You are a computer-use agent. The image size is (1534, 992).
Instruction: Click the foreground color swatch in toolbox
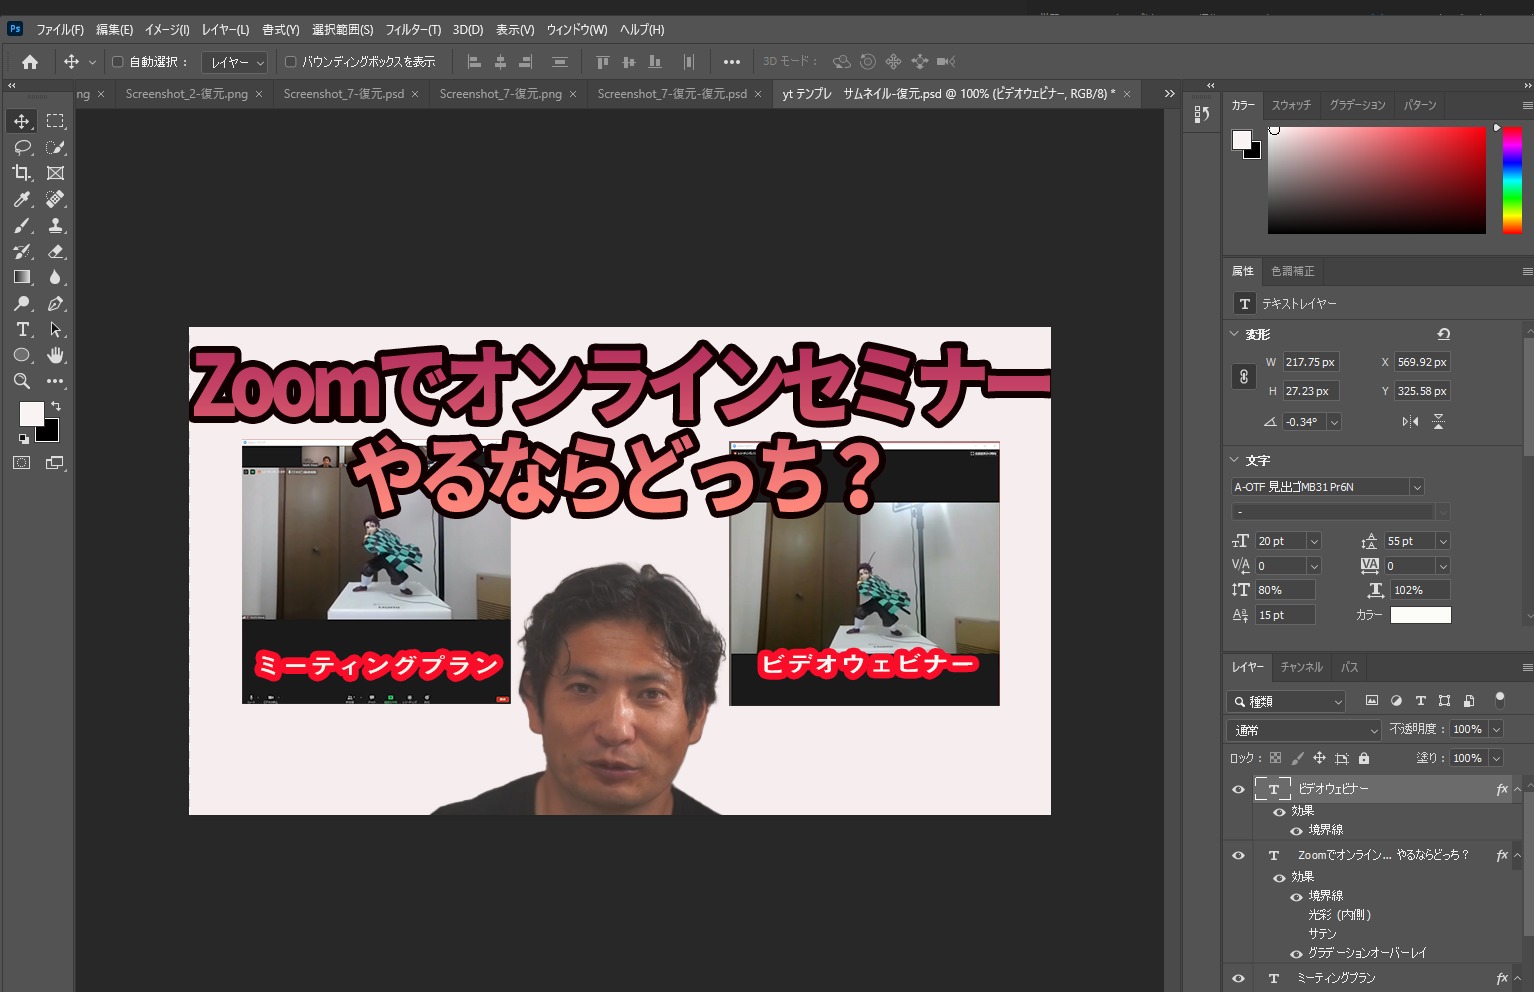point(32,414)
